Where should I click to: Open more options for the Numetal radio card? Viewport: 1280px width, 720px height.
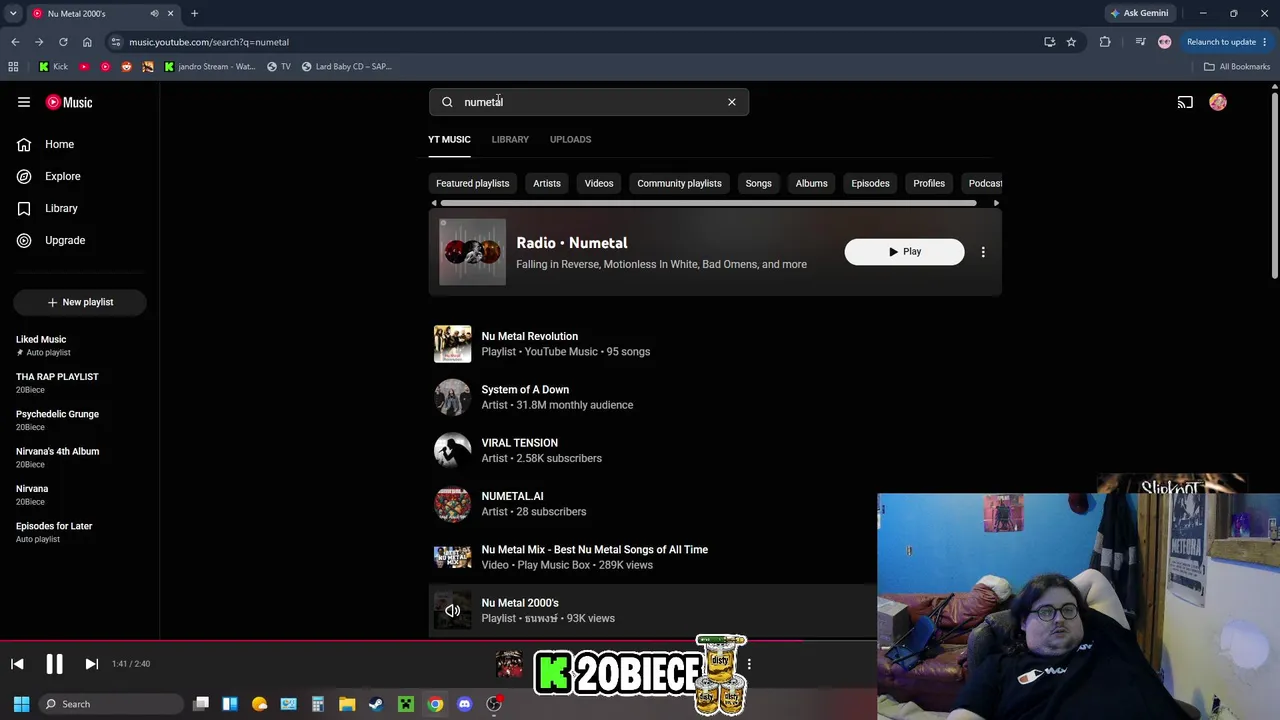983,252
